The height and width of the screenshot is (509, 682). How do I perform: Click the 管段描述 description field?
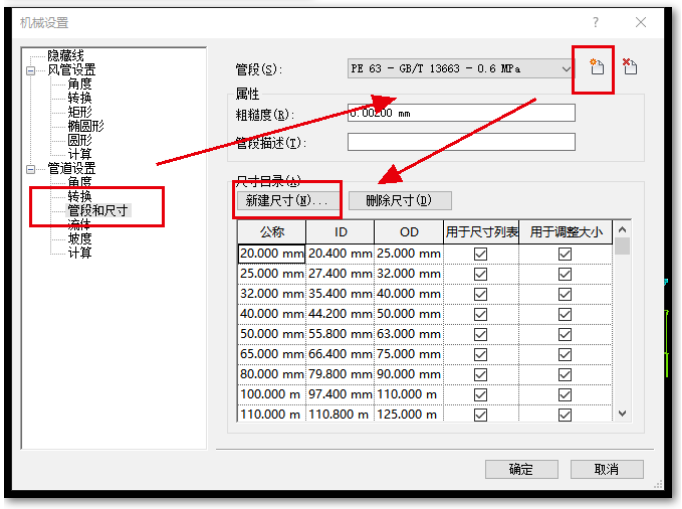461,142
